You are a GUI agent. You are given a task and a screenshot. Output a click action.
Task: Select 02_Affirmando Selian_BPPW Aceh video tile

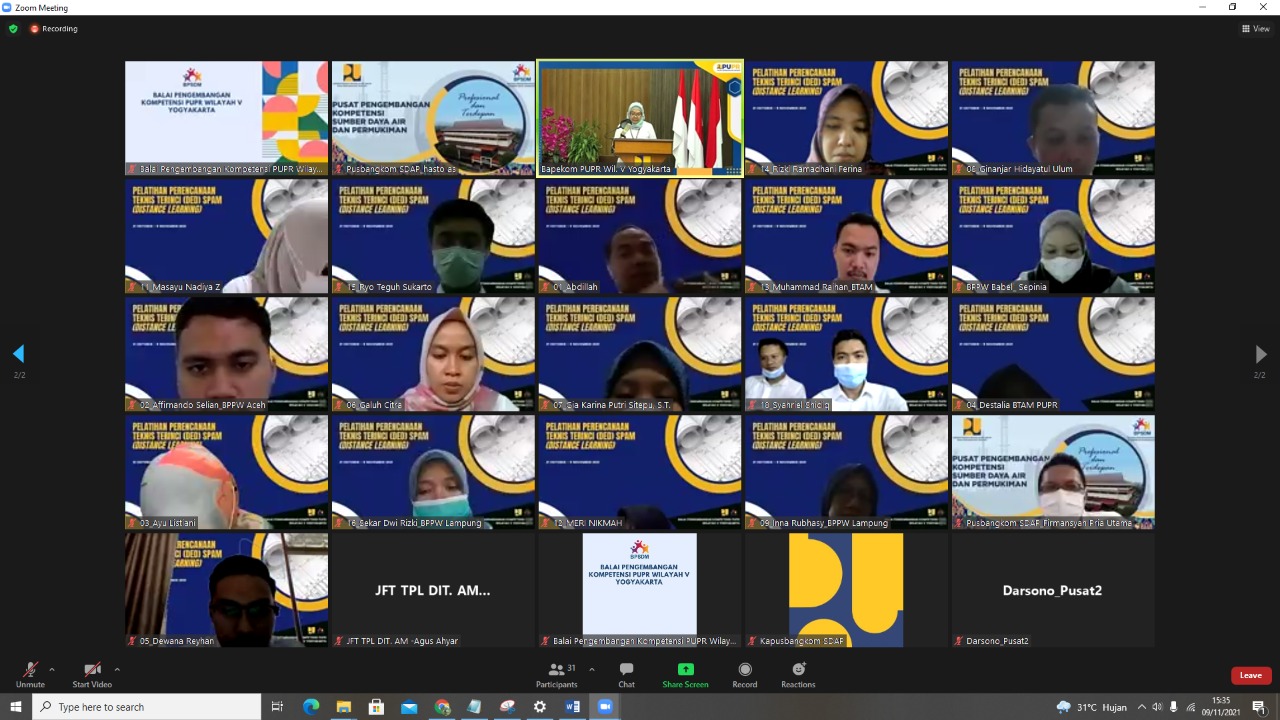click(226, 354)
